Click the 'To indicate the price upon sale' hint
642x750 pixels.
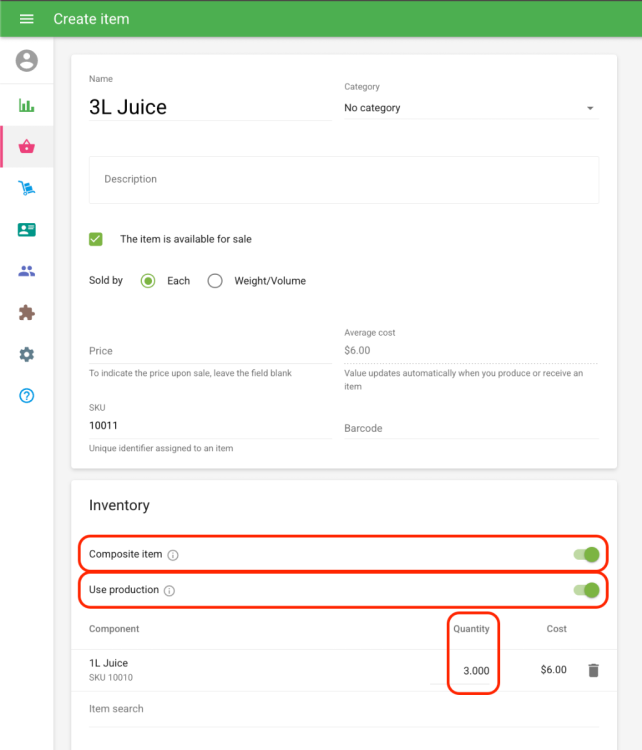(190, 373)
